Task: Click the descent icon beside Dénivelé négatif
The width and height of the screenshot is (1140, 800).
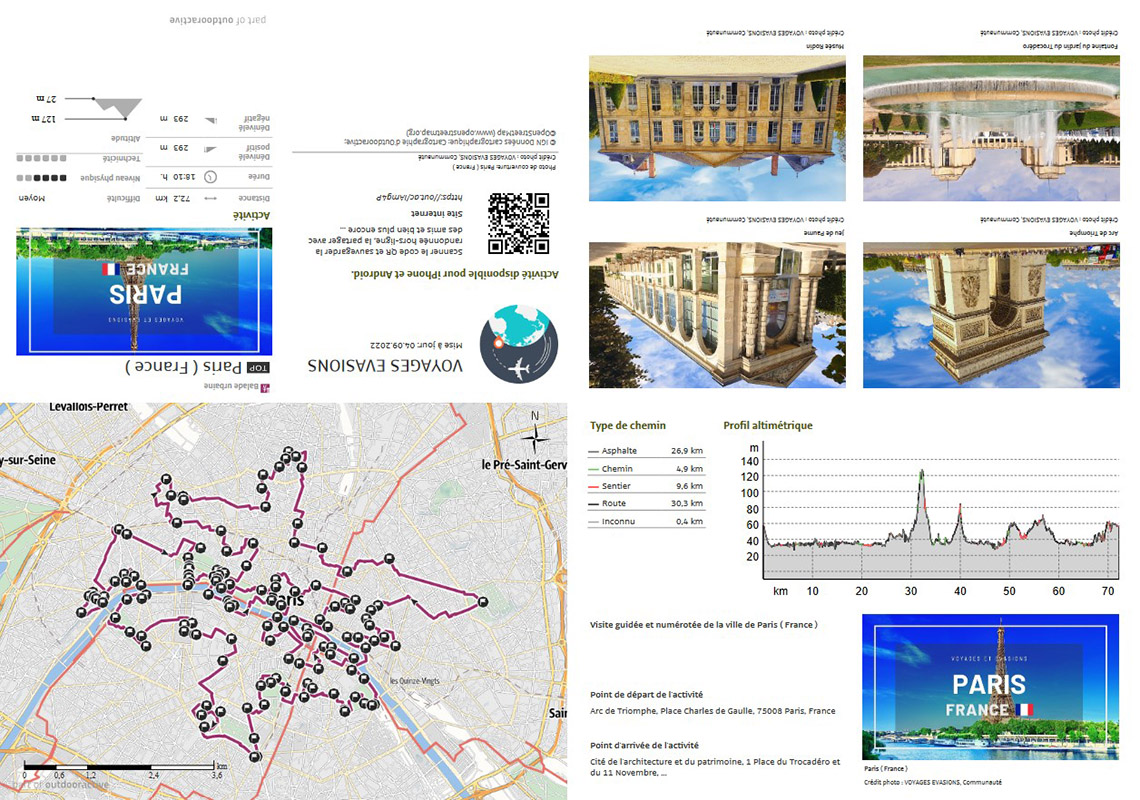Action: click(210, 120)
